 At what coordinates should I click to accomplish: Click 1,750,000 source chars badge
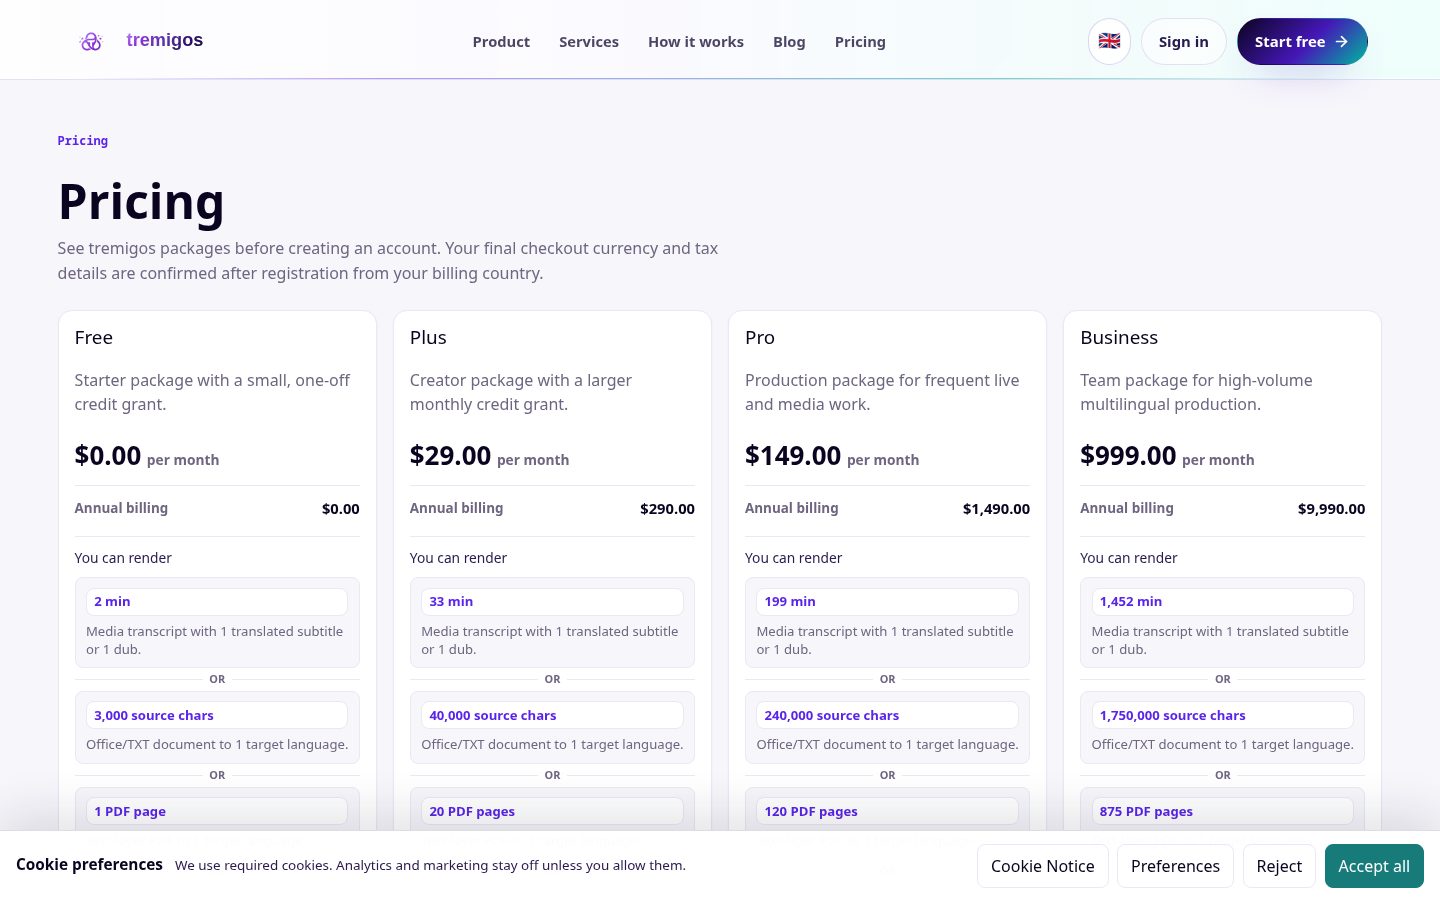[1222, 716]
